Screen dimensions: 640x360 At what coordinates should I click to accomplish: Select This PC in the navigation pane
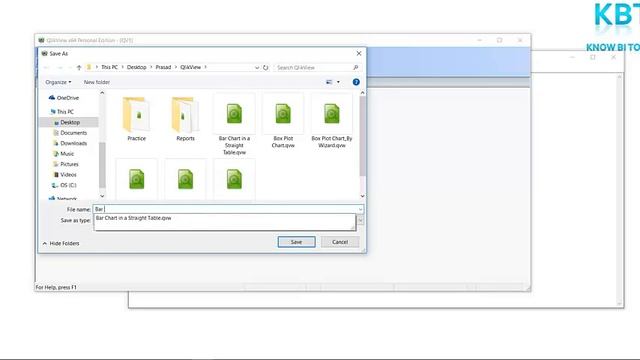pyautogui.click(x=62, y=111)
